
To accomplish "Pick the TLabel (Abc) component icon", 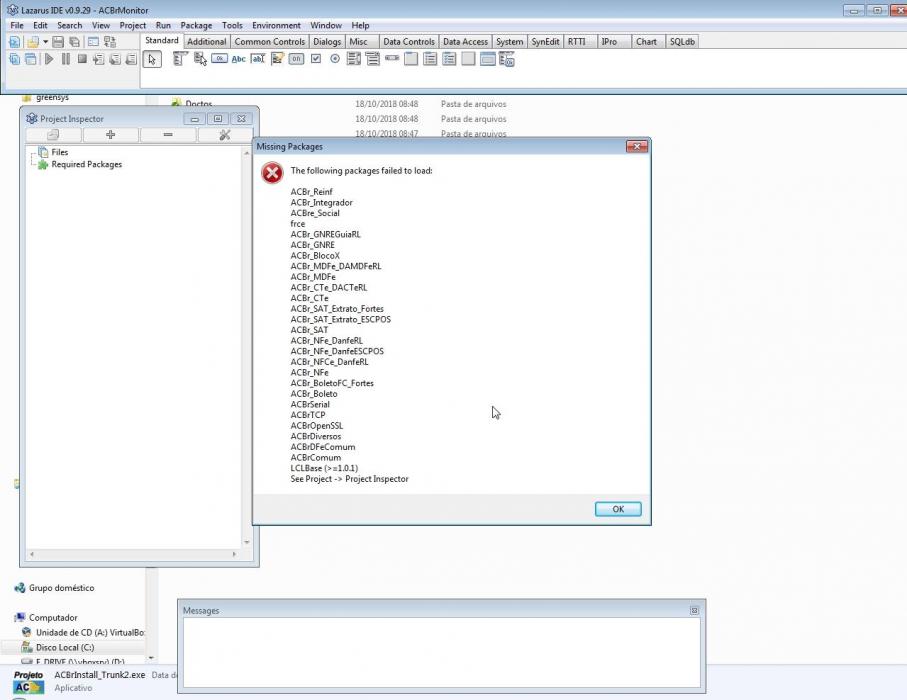I will click(238, 59).
